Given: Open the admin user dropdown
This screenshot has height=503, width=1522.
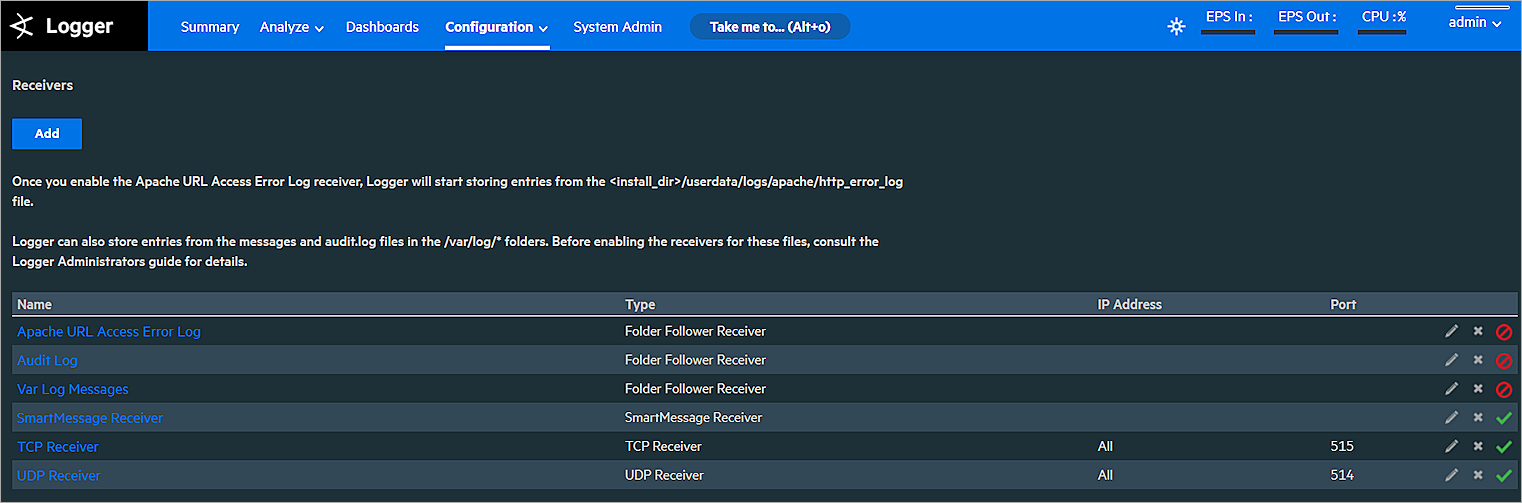Looking at the screenshot, I should point(1475,23).
